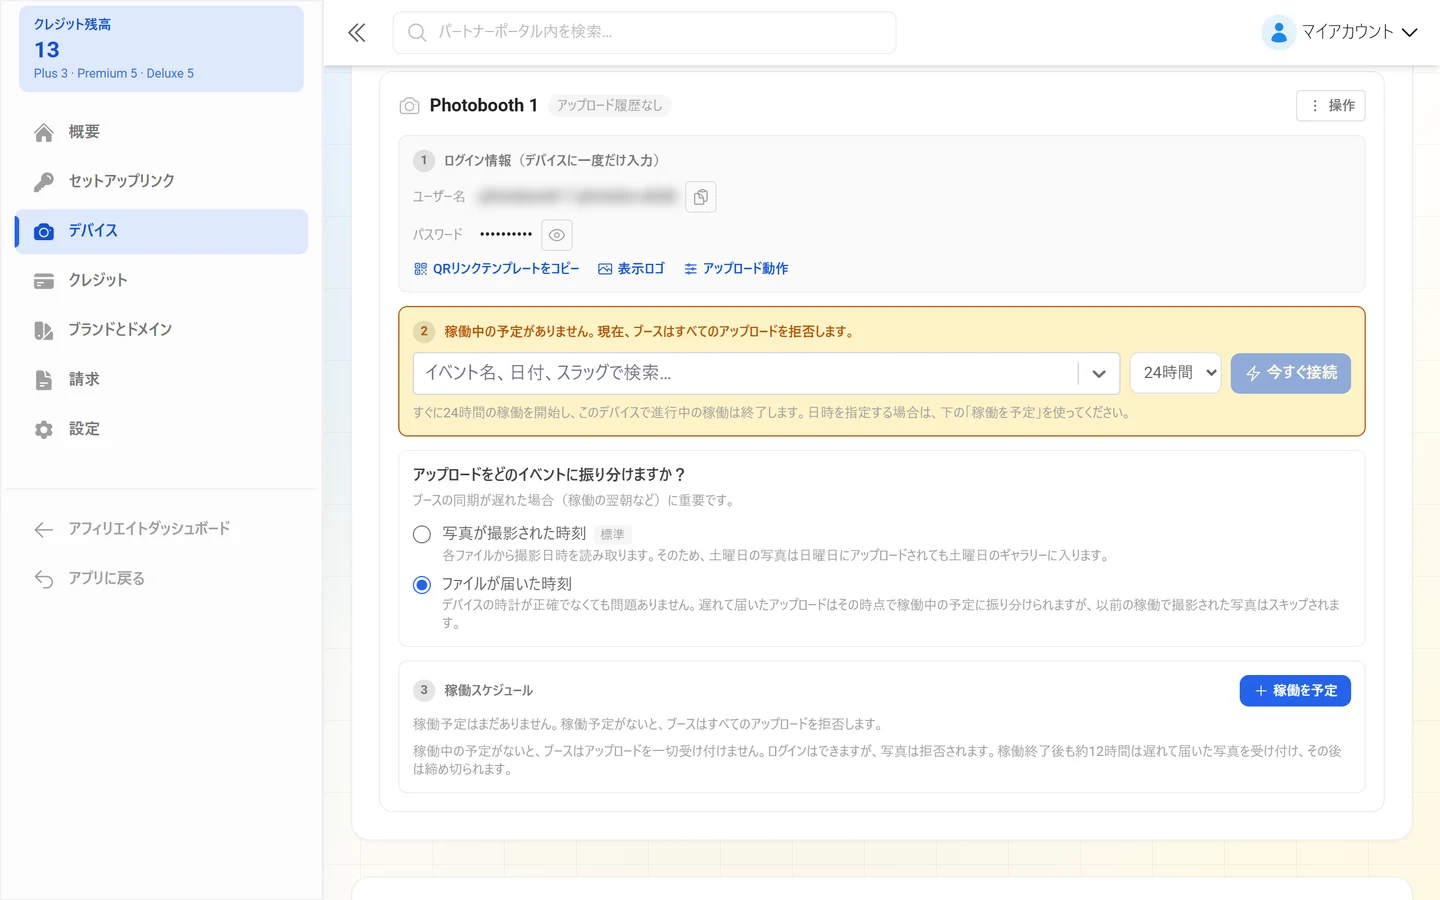This screenshot has width=1440, height=900.
Task: Select 写真が撮影された時刻 radio option
Action: pos(422,534)
